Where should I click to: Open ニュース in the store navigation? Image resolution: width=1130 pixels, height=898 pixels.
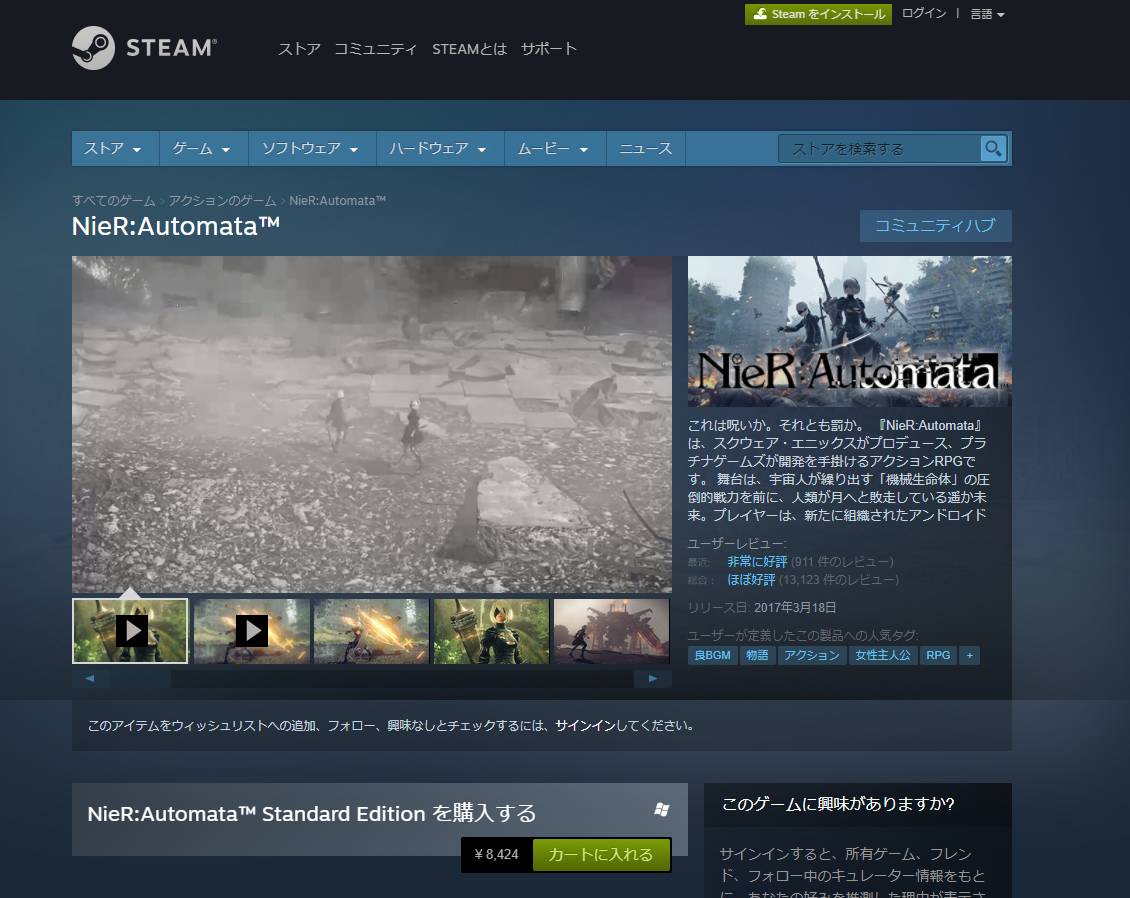pos(646,148)
